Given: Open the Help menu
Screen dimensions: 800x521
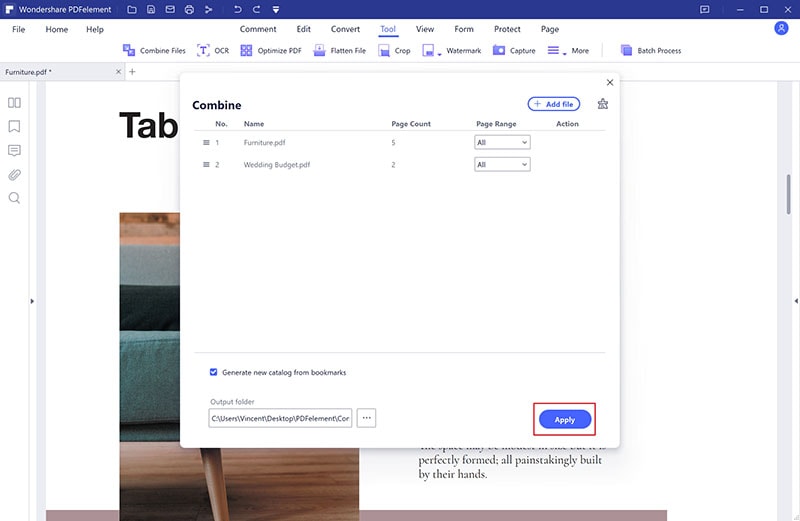Looking at the screenshot, I should [95, 29].
